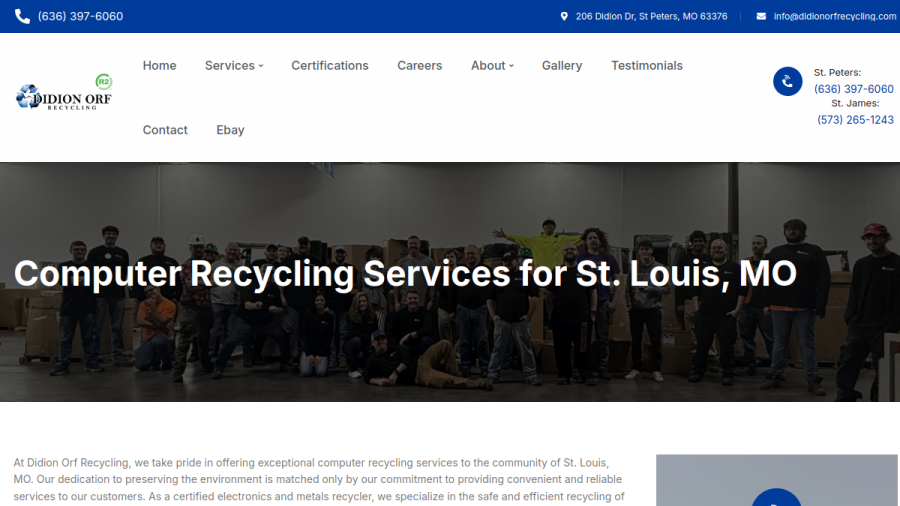Click the St. James: label
The width and height of the screenshot is (900, 506).
click(855, 104)
